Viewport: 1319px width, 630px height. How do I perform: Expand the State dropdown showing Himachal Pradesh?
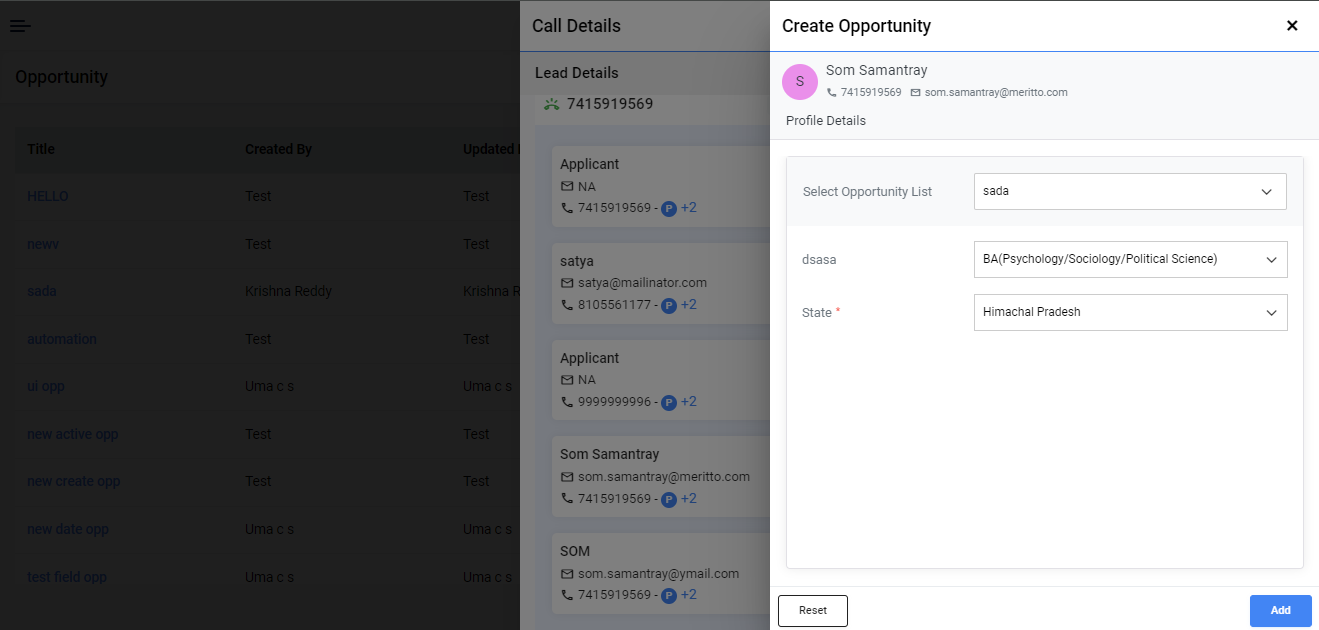(x=1130, y=312)
